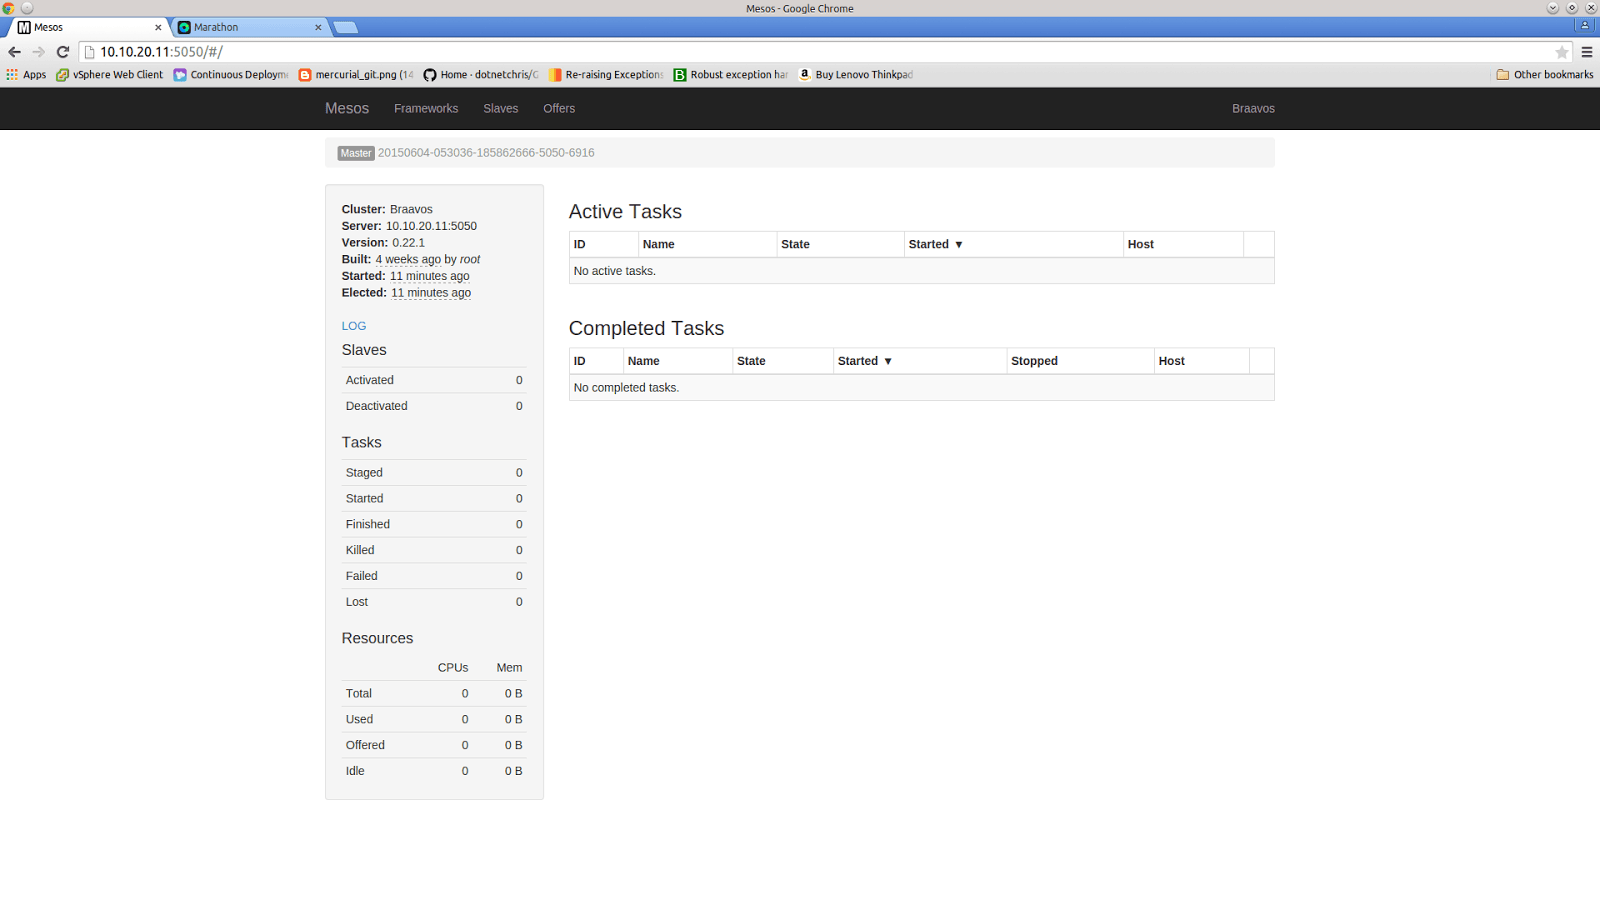Image resolution: width=1600 pixels, height=900 pixels.
Task: Open the Apps bookmark shortcut
Action: [26, 75]
